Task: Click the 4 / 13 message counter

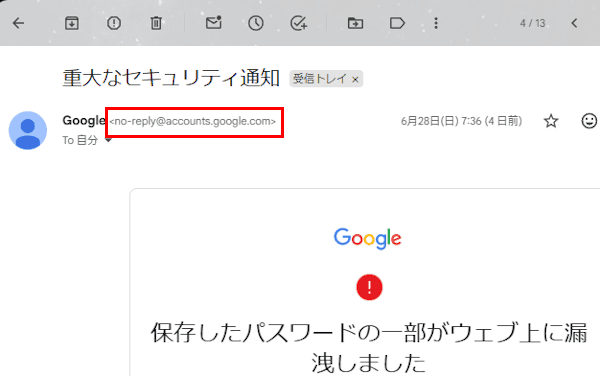Action: click(x=532, y=23)
